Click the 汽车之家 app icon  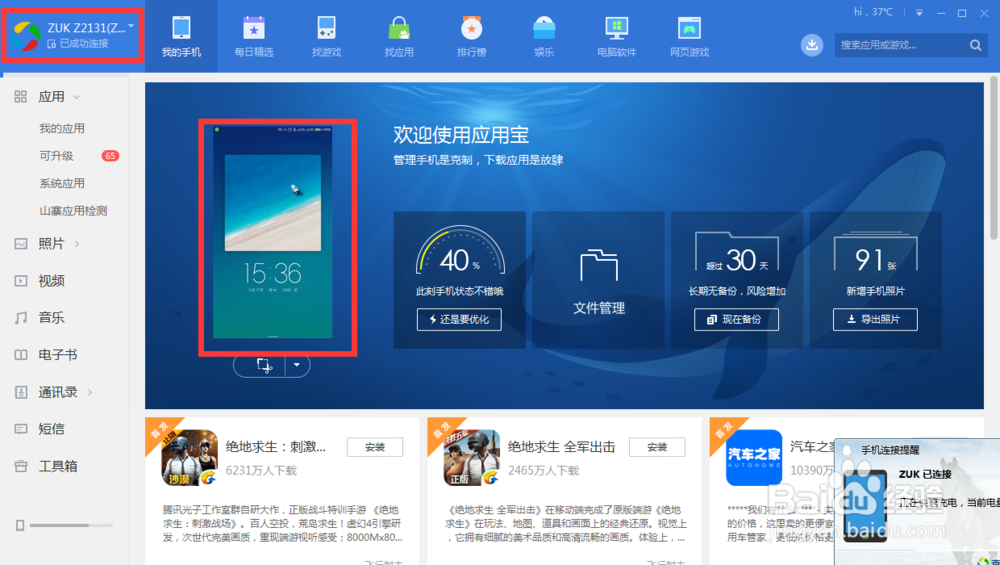(754, 458)
